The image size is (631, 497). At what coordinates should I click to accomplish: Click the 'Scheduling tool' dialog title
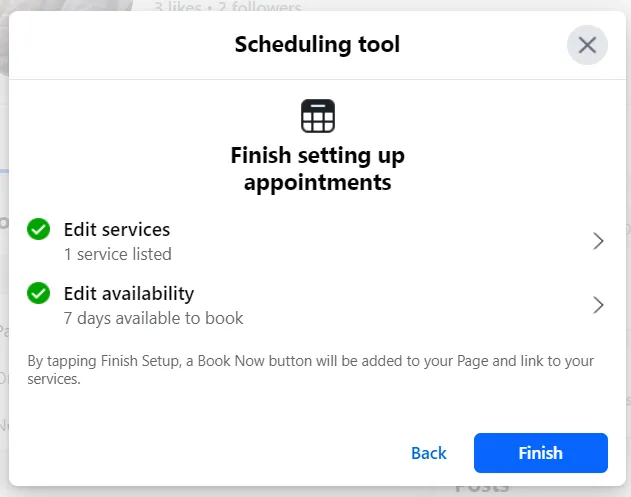[317, 44]
